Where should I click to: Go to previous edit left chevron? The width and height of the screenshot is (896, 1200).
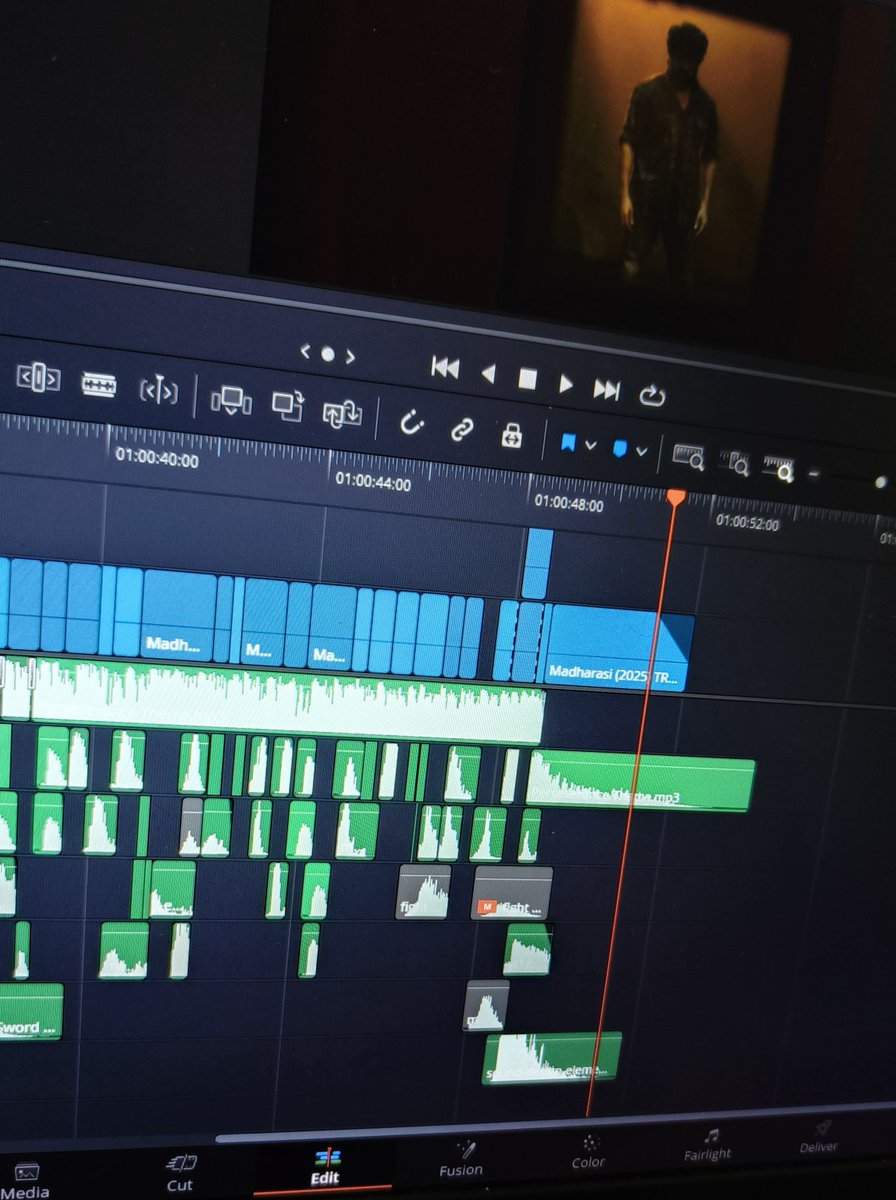[x=305, y=351]
